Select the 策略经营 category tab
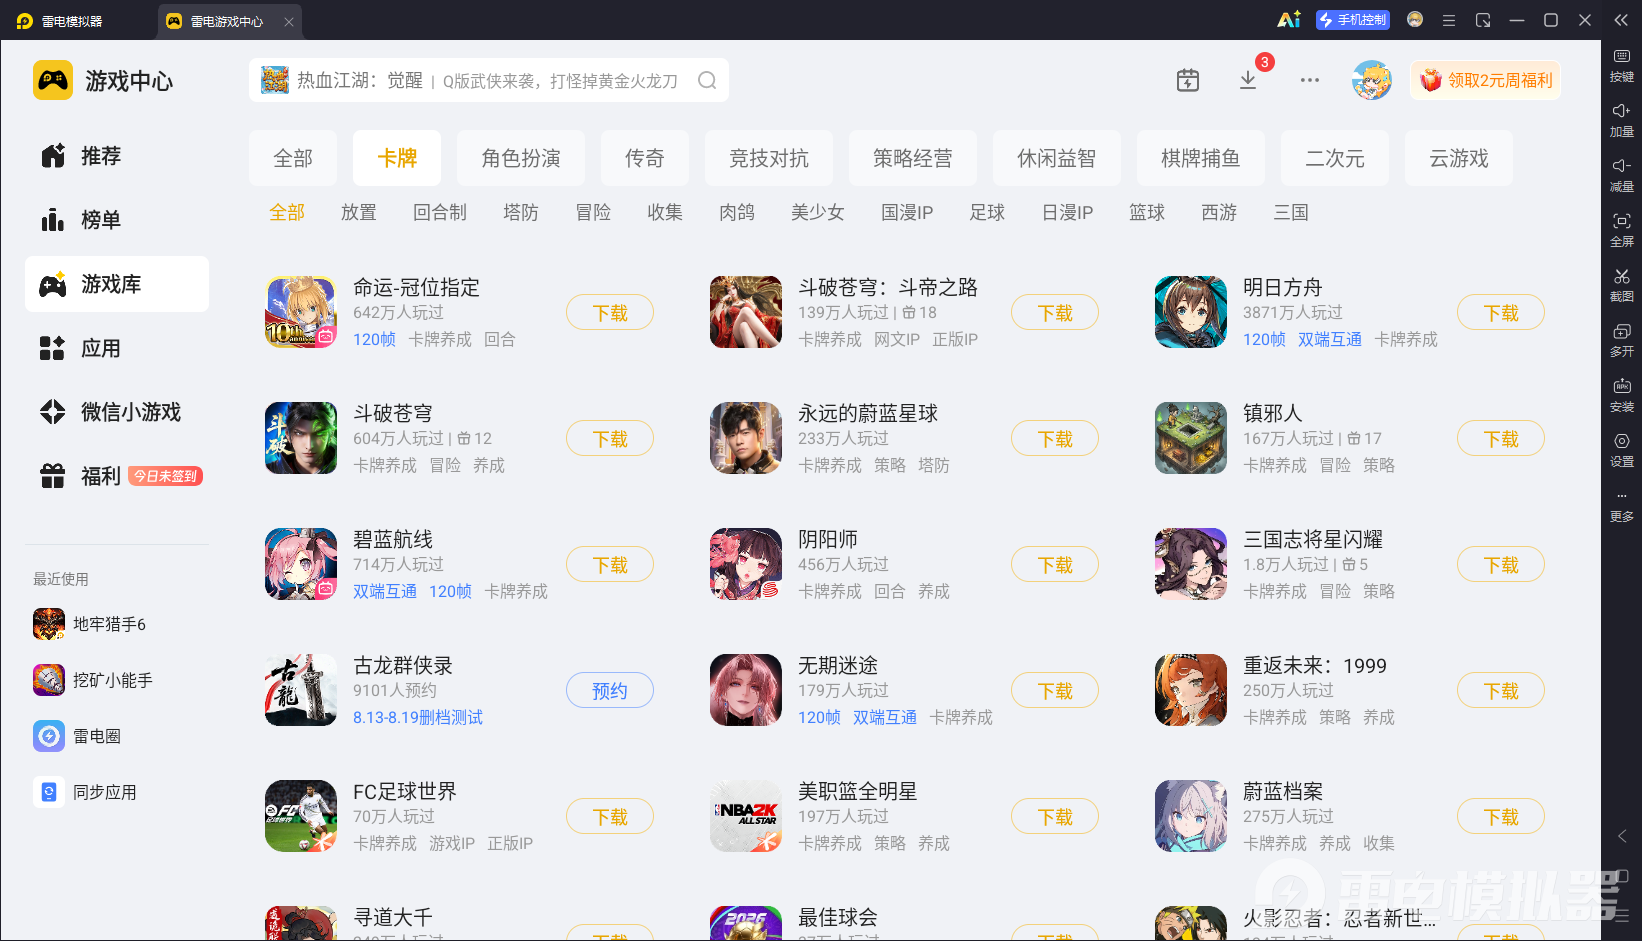The width and height of the screenshot is (1642, 941). pos(913,158)
